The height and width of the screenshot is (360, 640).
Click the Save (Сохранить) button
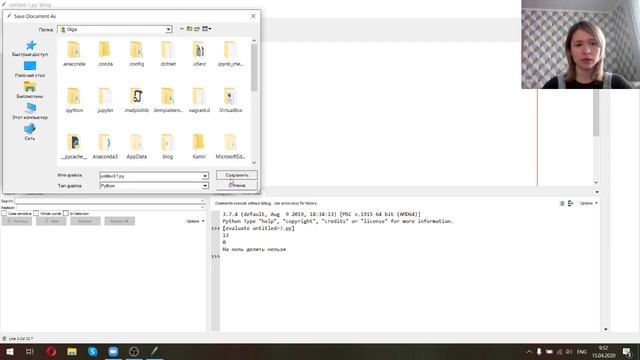pyautogui.click(x=237, y=175)
